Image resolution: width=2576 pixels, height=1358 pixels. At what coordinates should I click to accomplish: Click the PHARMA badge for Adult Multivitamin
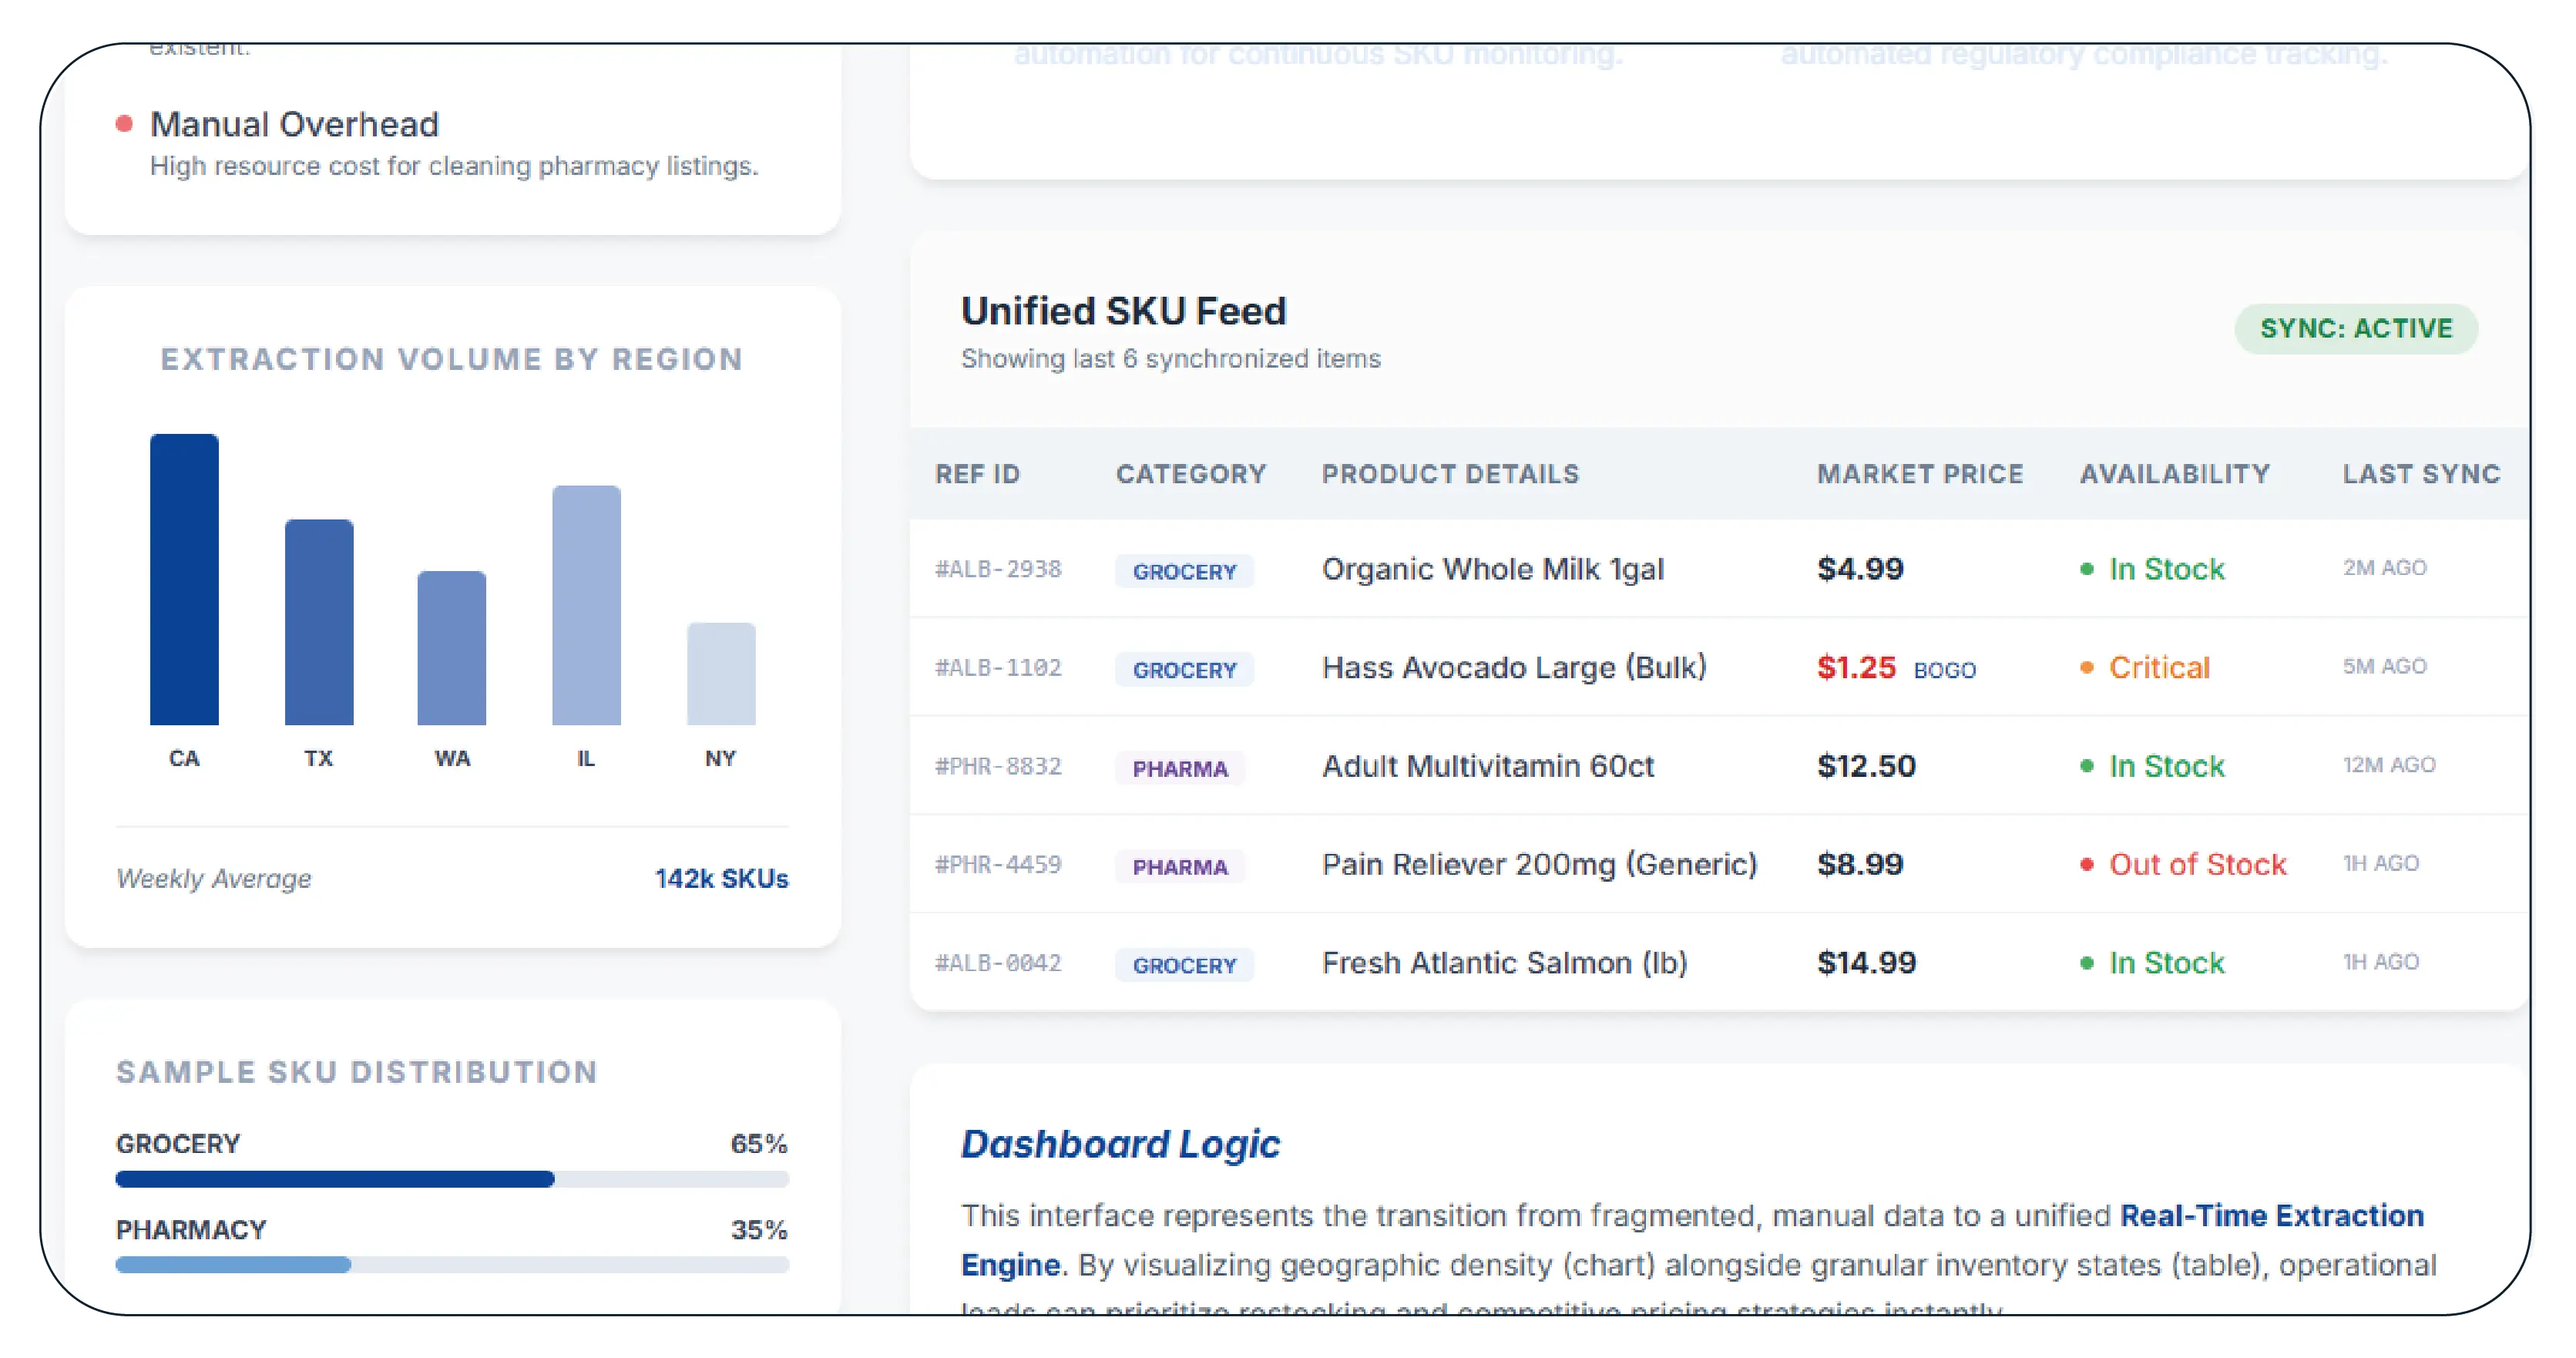point(1180,769)
